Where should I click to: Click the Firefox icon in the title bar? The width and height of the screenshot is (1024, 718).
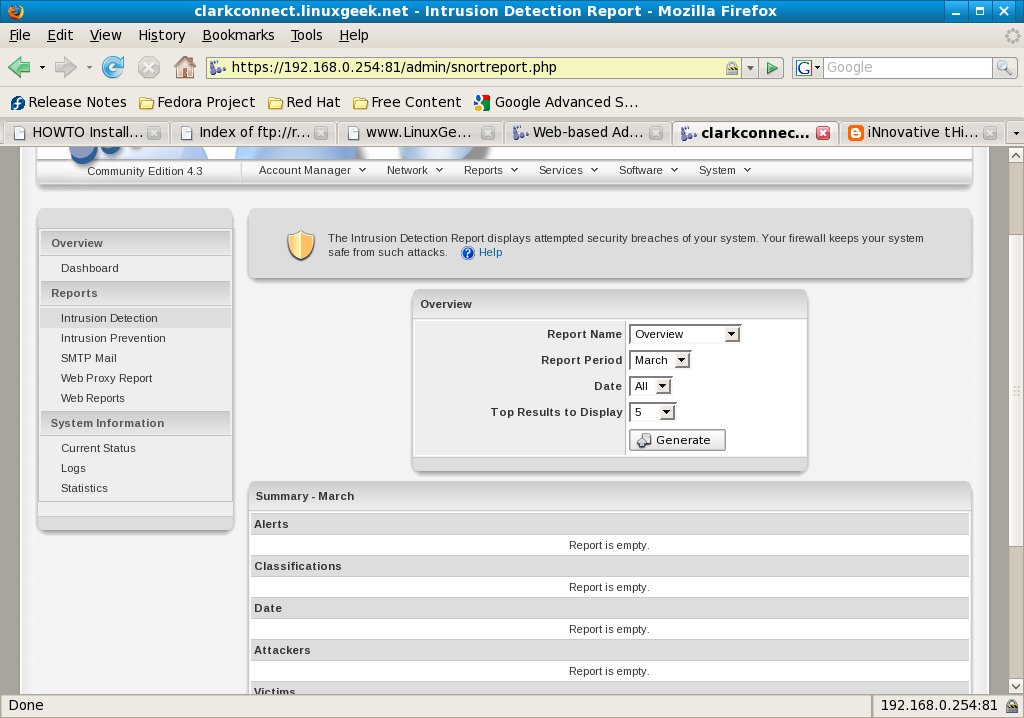point(16,11)
